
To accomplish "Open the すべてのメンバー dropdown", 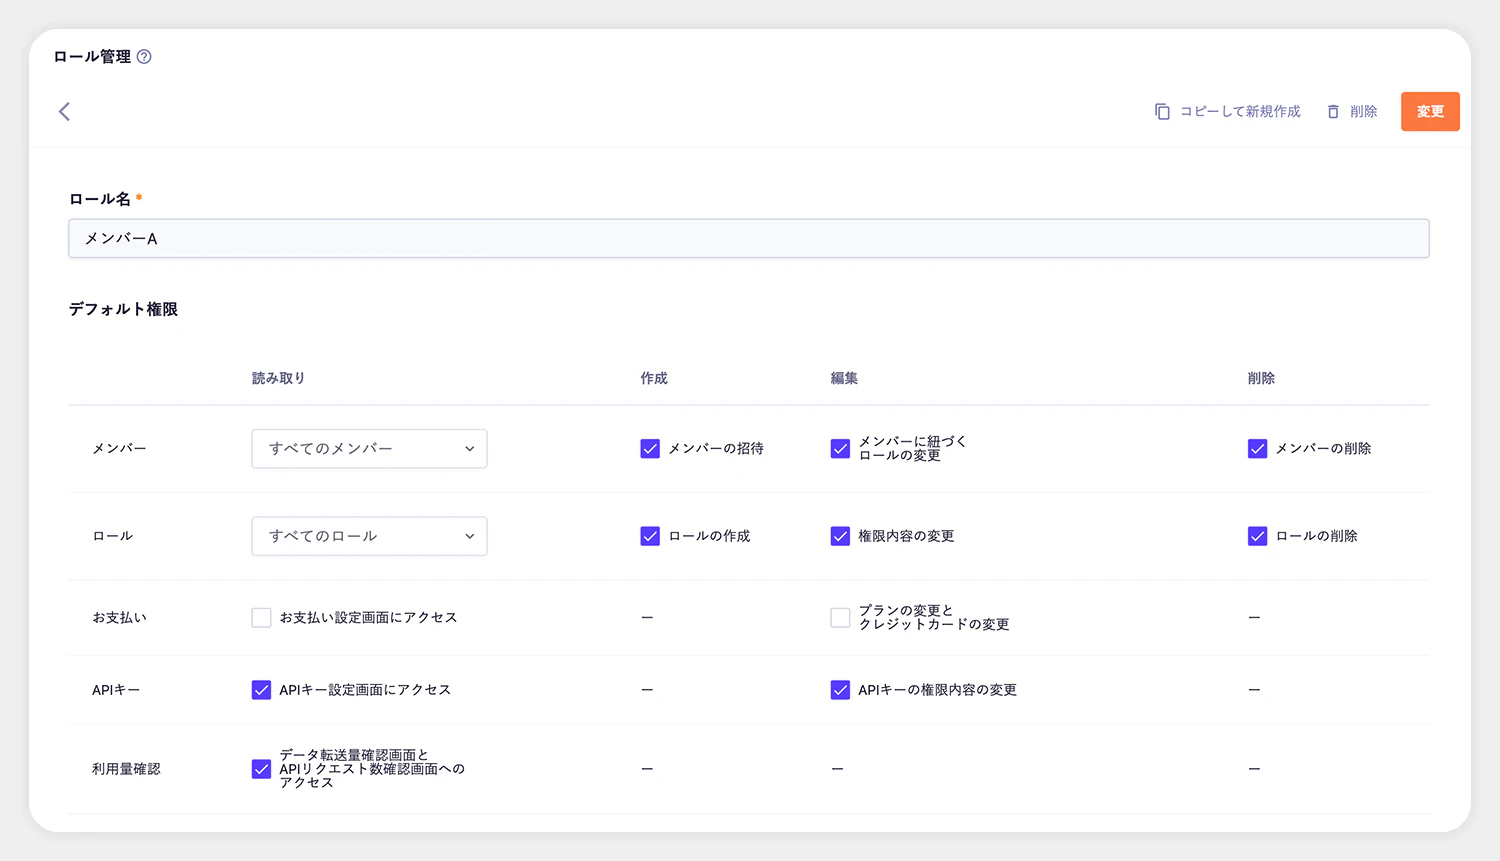I will pyautogui.click(x=369, y=448).
